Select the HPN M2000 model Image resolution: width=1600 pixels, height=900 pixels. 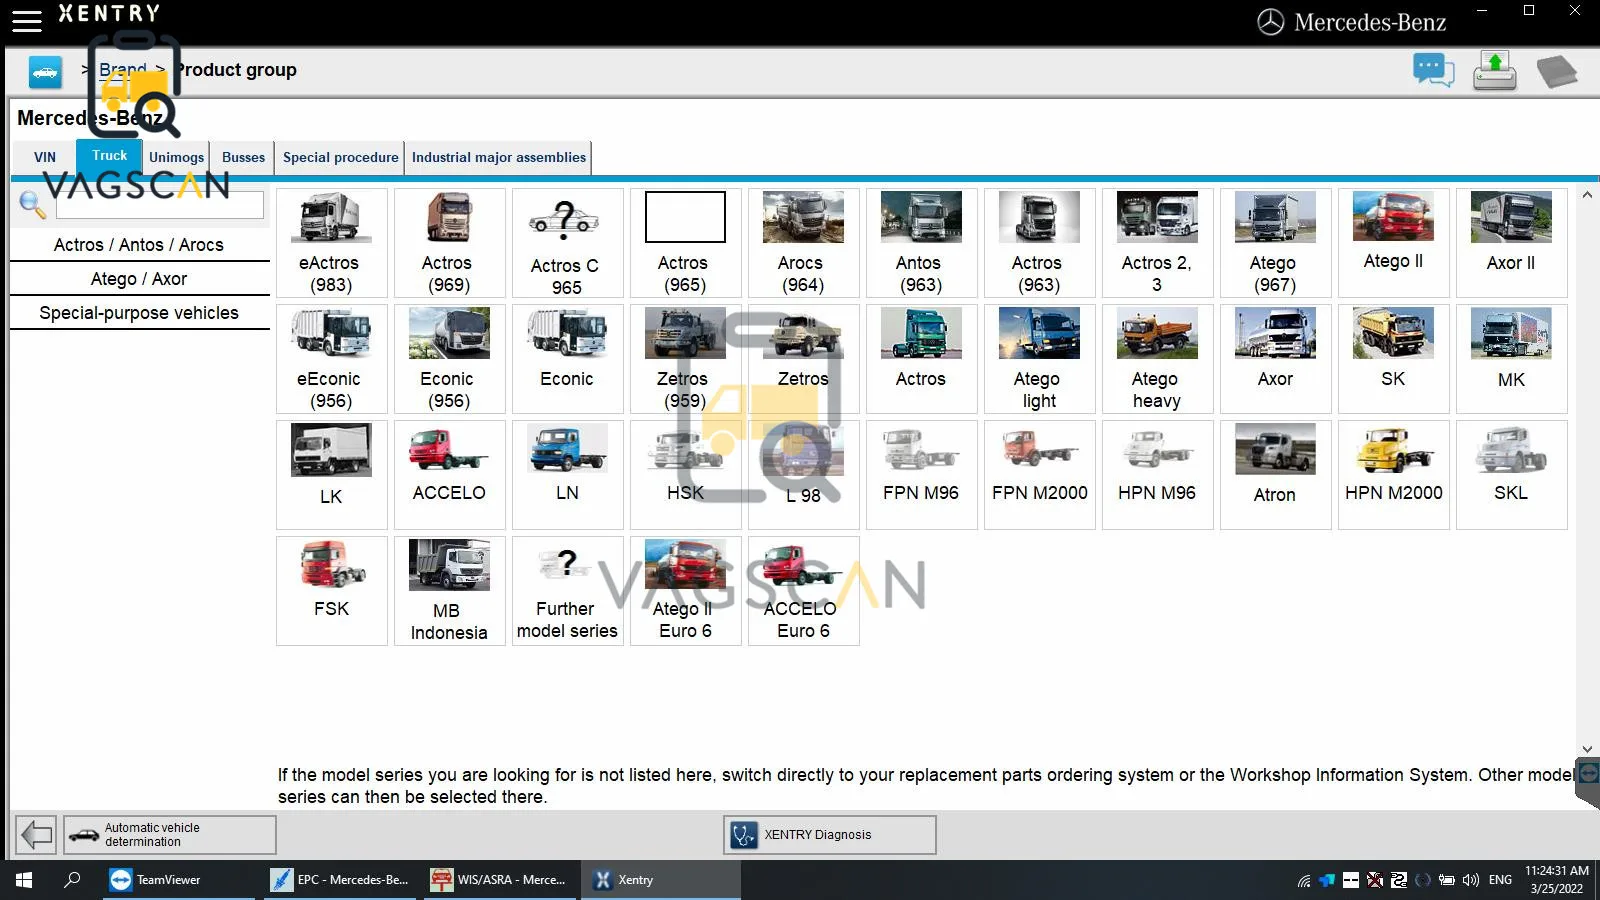coord(1393,475)
